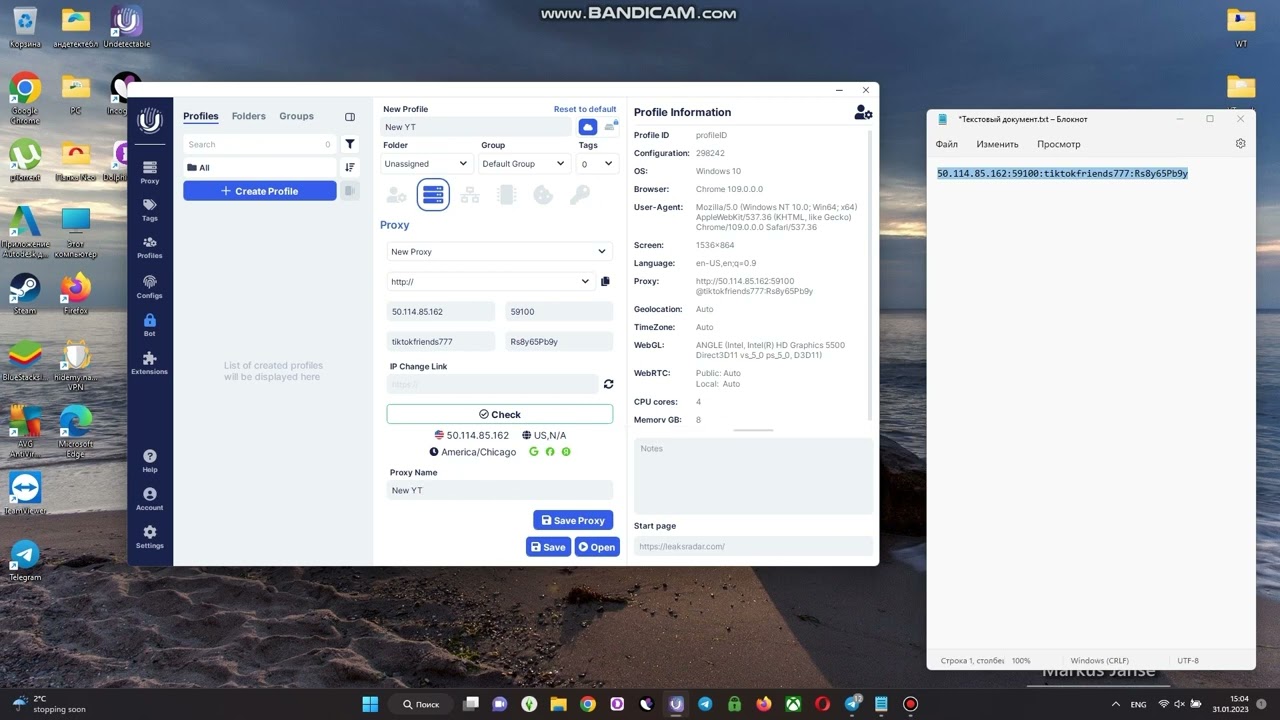Viewport: 1280px width, 720px height.
Task: Click the filter funnel icon beside Search
Action: 350,144
